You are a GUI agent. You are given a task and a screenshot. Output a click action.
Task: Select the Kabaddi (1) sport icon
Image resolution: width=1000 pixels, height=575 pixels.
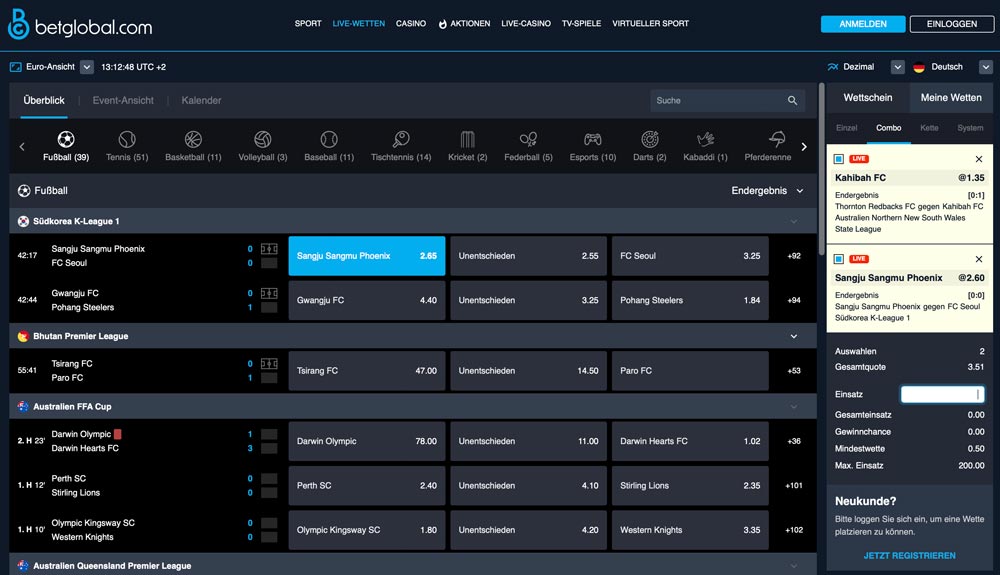(x=705, y=139)
